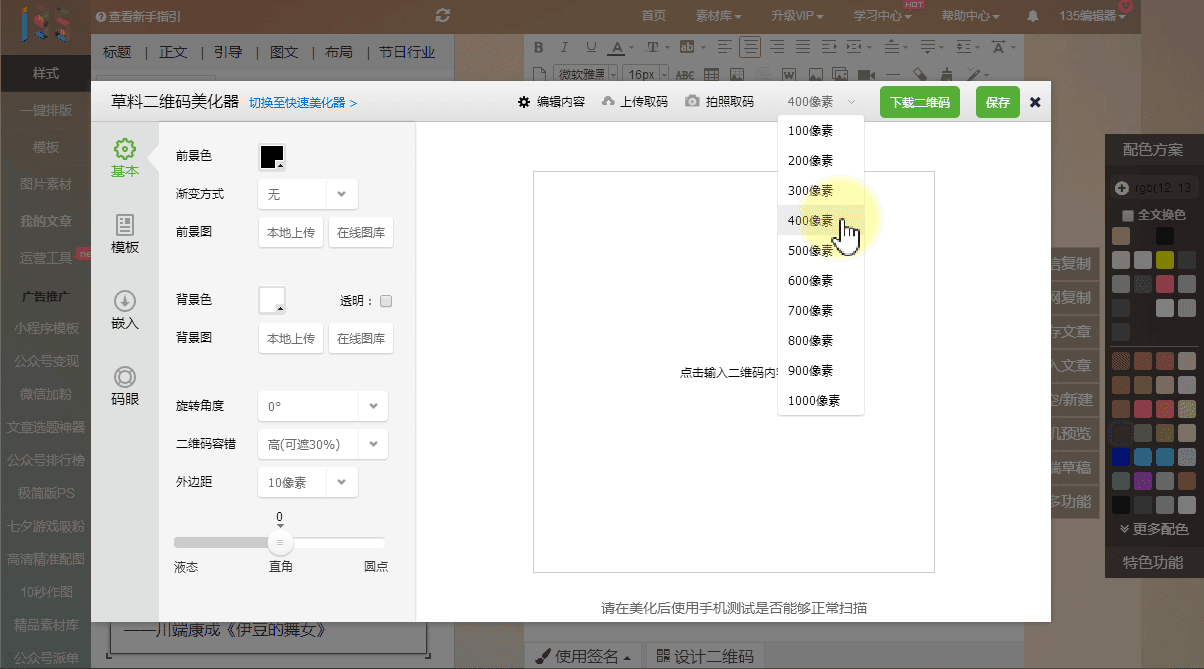
Task: Select 500像素 from size list
Action: [811, 251]
